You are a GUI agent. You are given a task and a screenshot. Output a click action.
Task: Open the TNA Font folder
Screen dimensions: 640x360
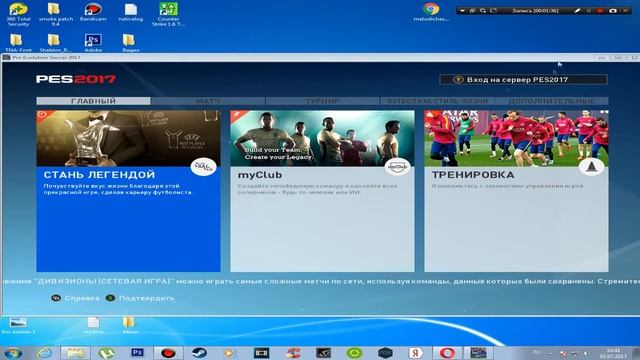tap(18, 43)
